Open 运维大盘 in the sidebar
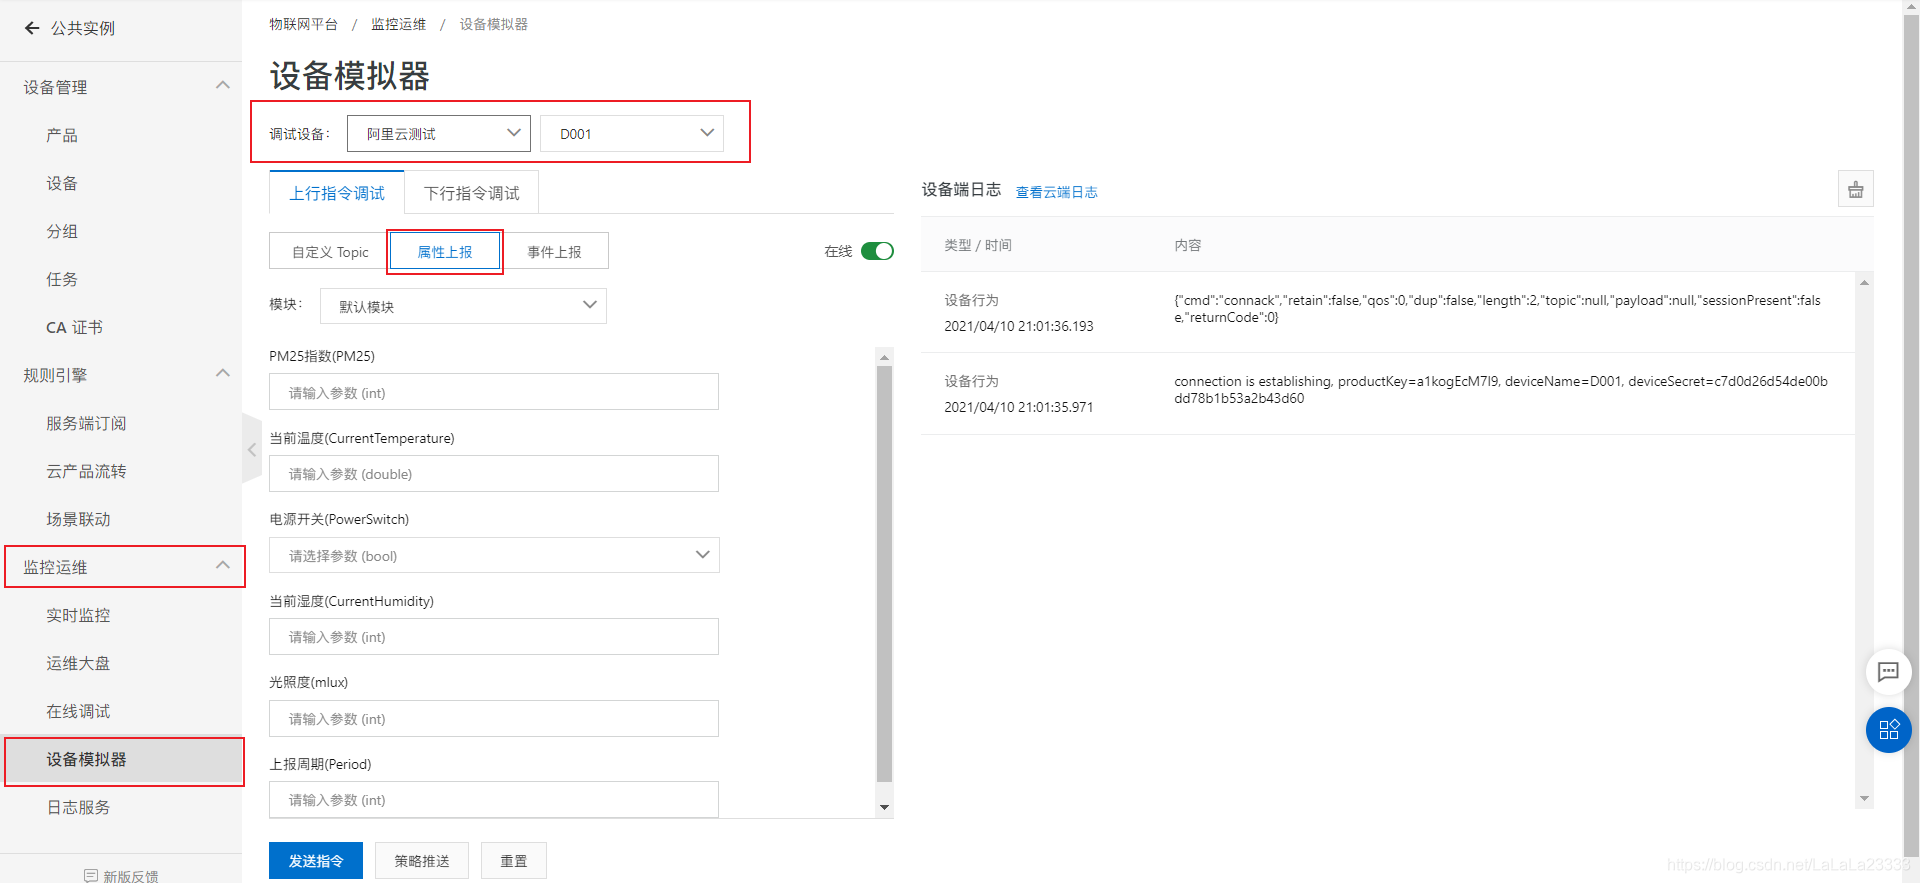 78,663
